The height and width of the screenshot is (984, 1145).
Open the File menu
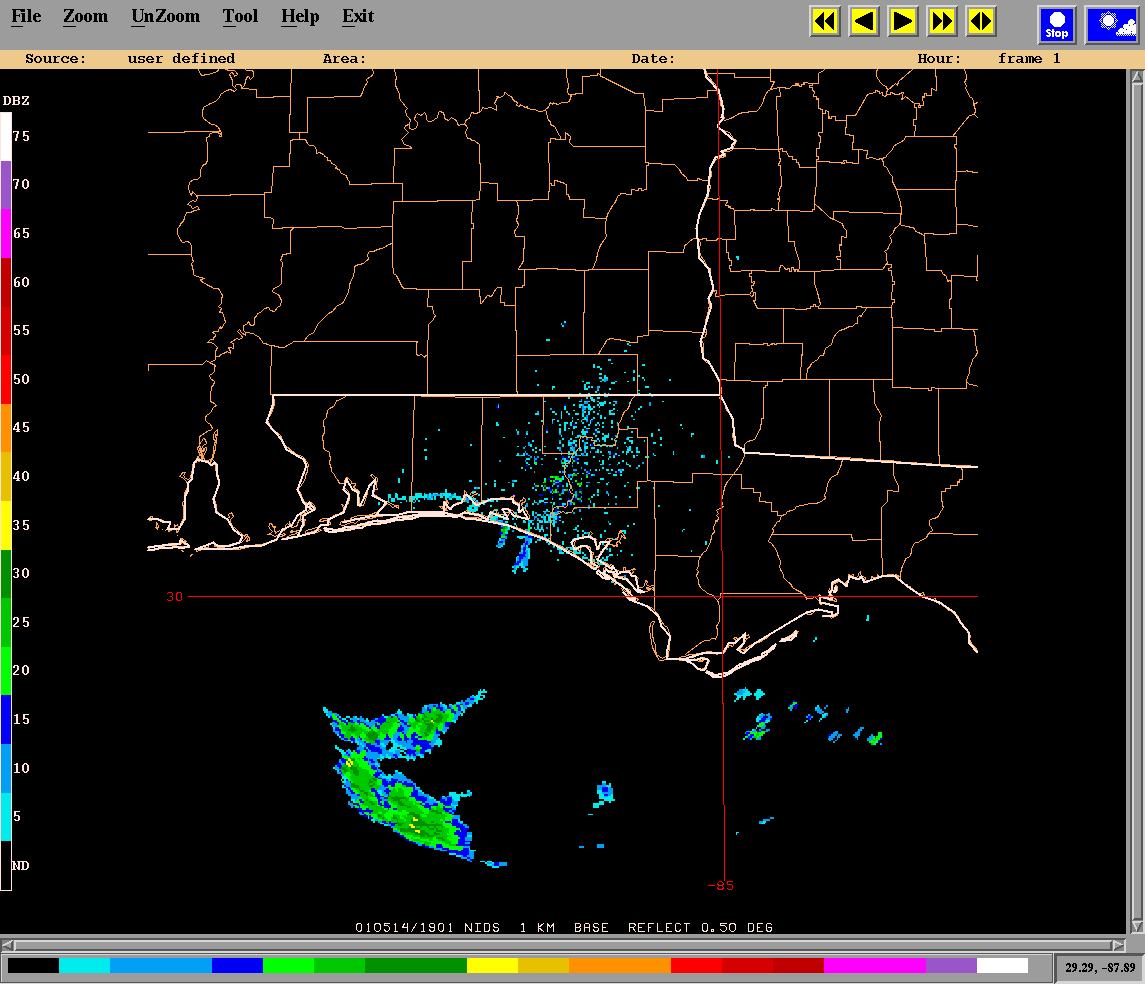coord(26,17)
